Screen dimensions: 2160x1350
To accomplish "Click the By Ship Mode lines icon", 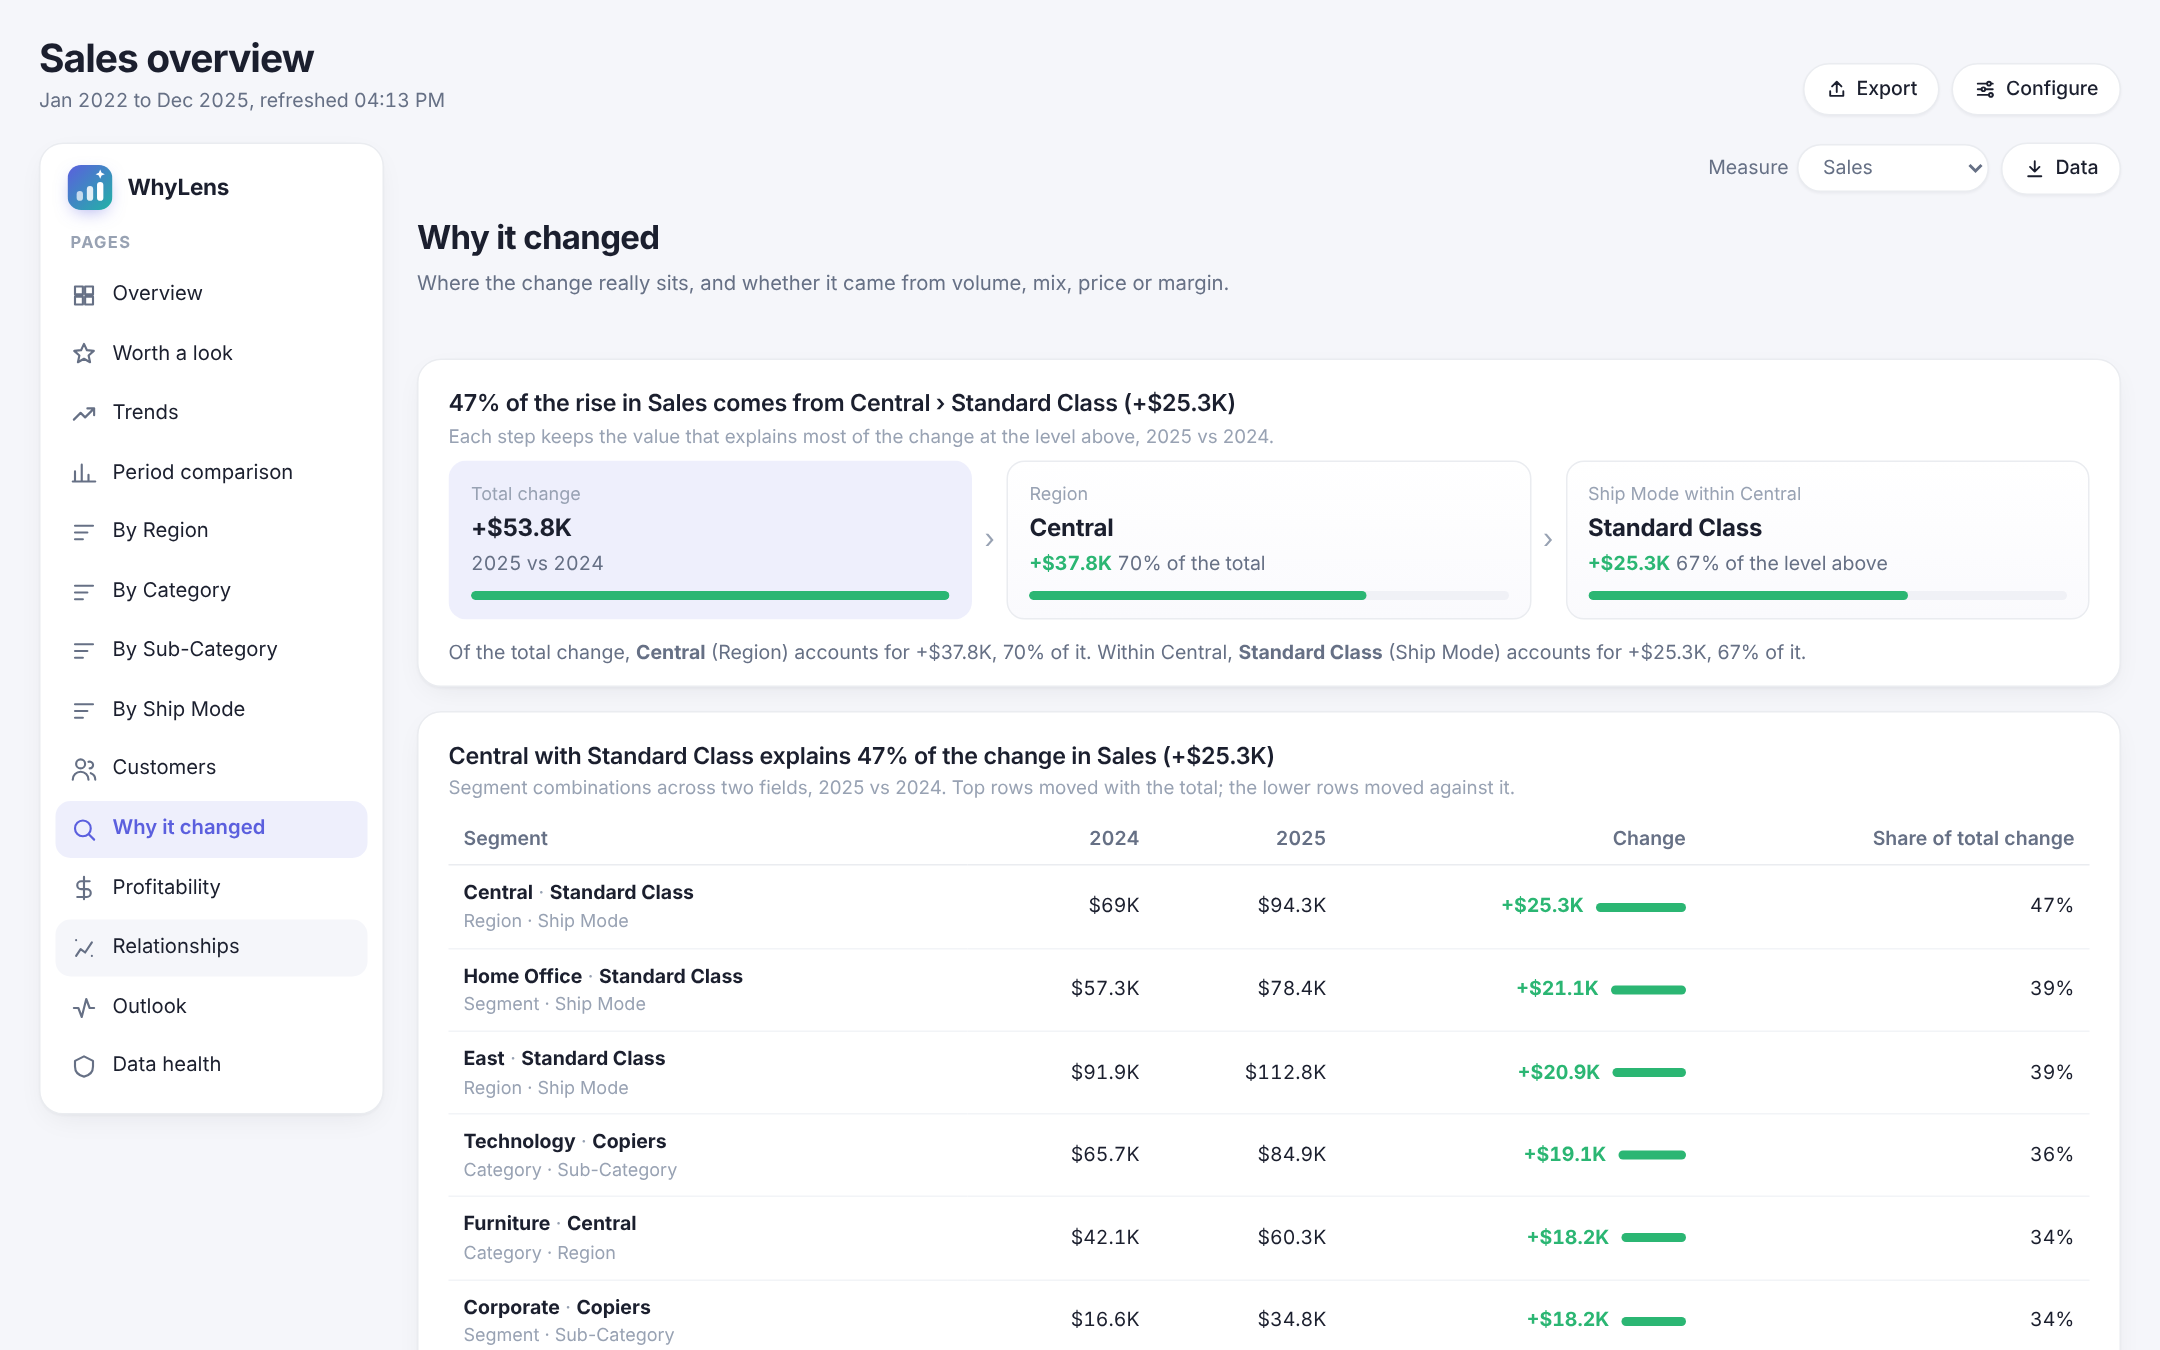I will pyautogui.click(x=84, y=710).
